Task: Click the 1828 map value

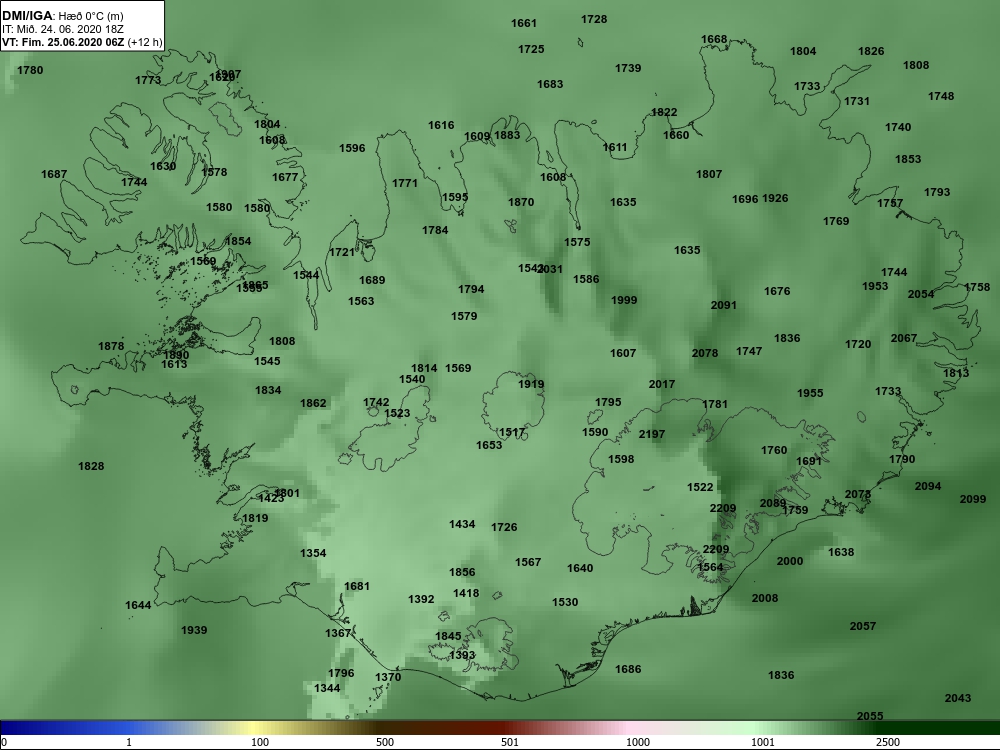Action: [x=91, y=467]
